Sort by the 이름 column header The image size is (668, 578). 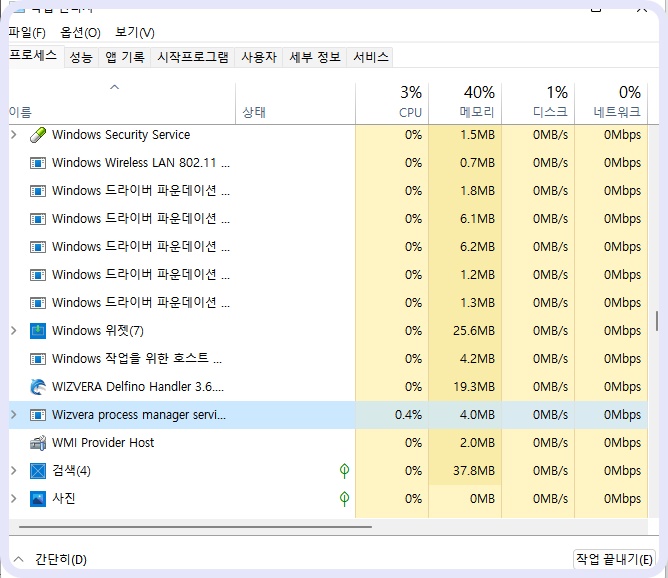tap(122, 104)
